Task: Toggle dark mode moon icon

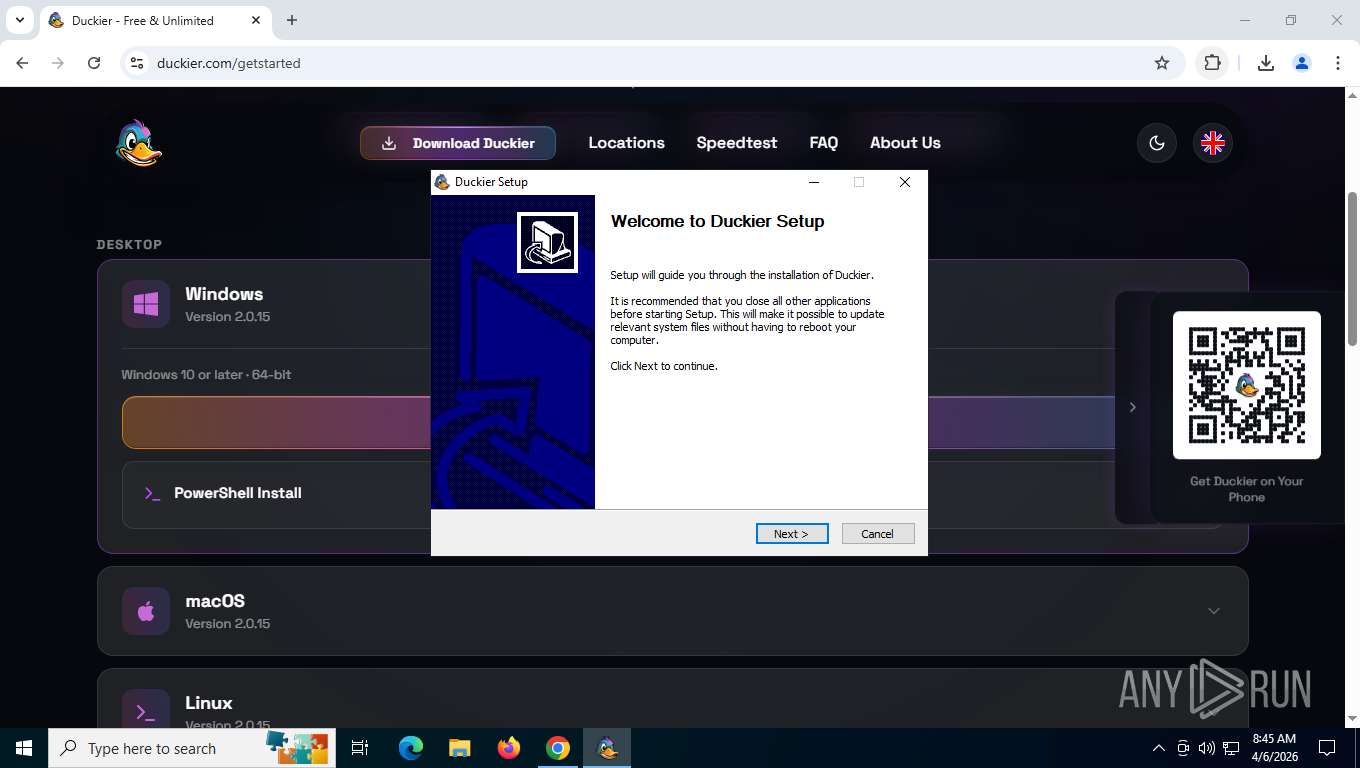Action: tap(1157, 143)
